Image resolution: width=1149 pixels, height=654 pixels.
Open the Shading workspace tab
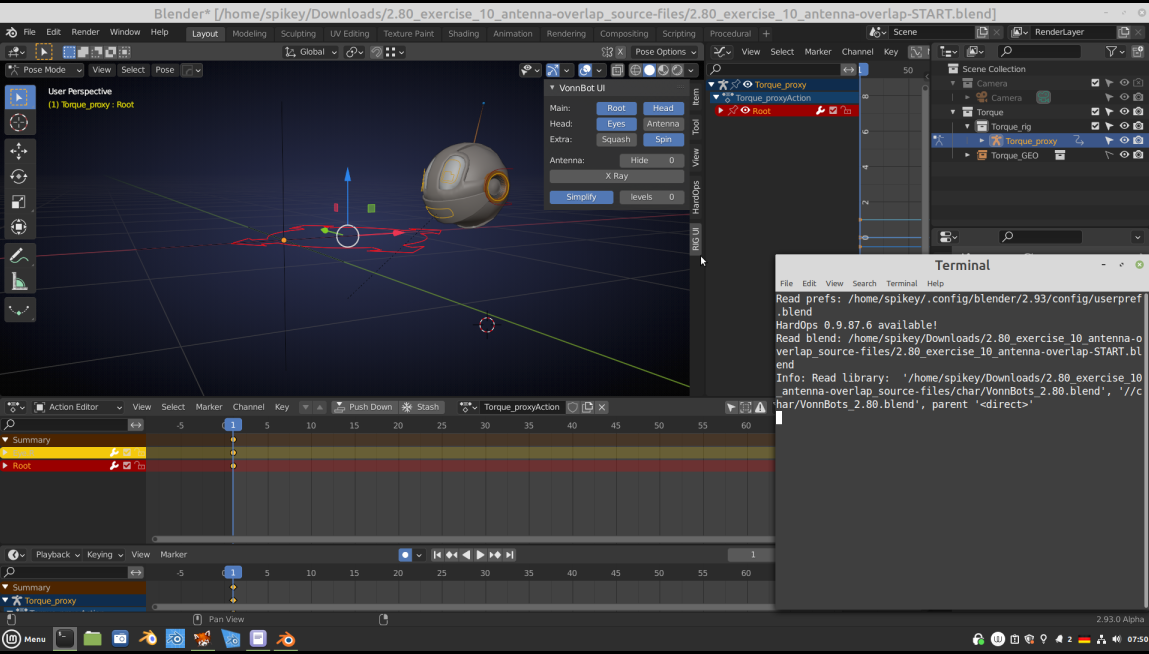463,34
